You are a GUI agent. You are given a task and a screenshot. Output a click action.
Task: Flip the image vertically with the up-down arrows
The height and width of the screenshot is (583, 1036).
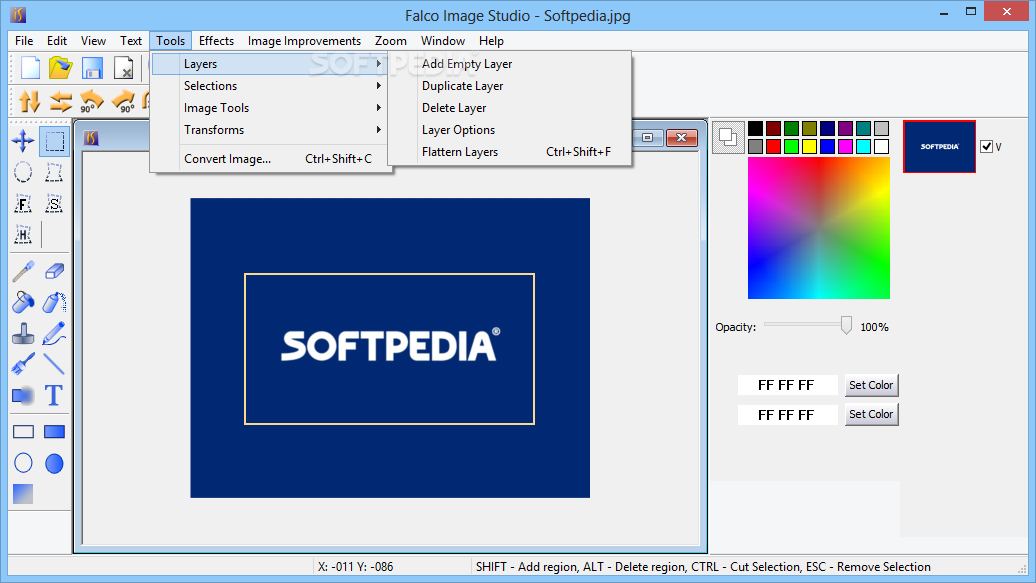pyautogui.click(x=29, y=101)
